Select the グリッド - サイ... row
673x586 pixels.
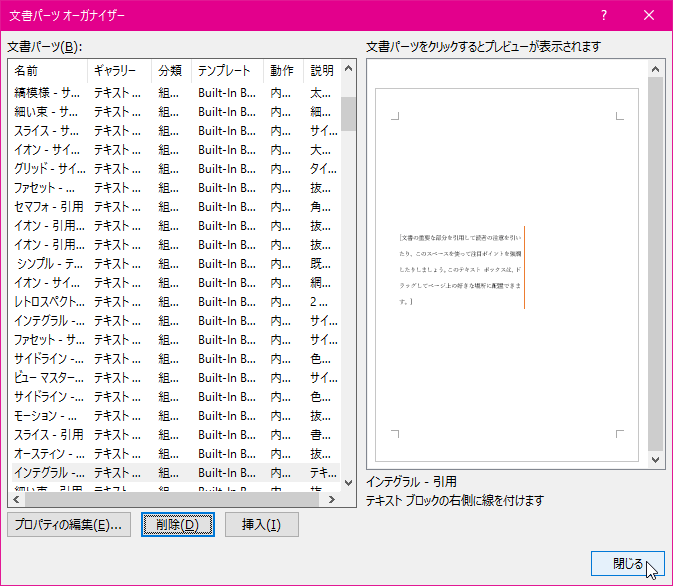click(x=176, y=169)
